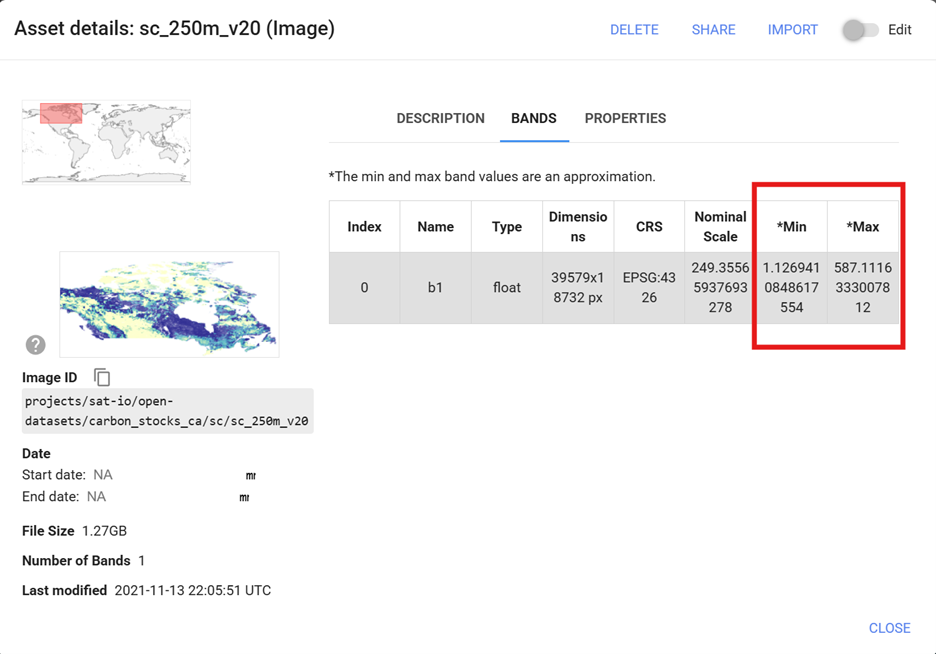Open the PROPERTIES tab
Screen dimensions: 936x654
click(x=625, y=118)
